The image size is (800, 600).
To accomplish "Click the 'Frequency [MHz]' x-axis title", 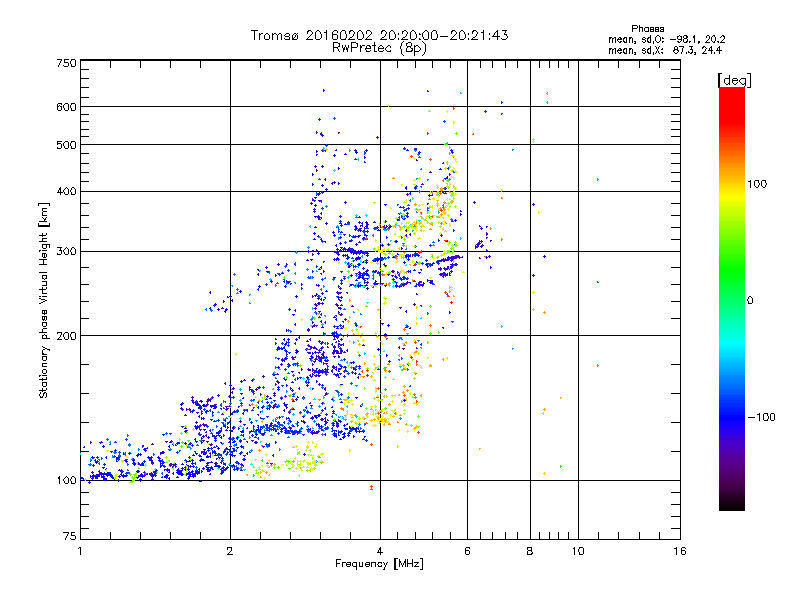I will pos(379,564).
